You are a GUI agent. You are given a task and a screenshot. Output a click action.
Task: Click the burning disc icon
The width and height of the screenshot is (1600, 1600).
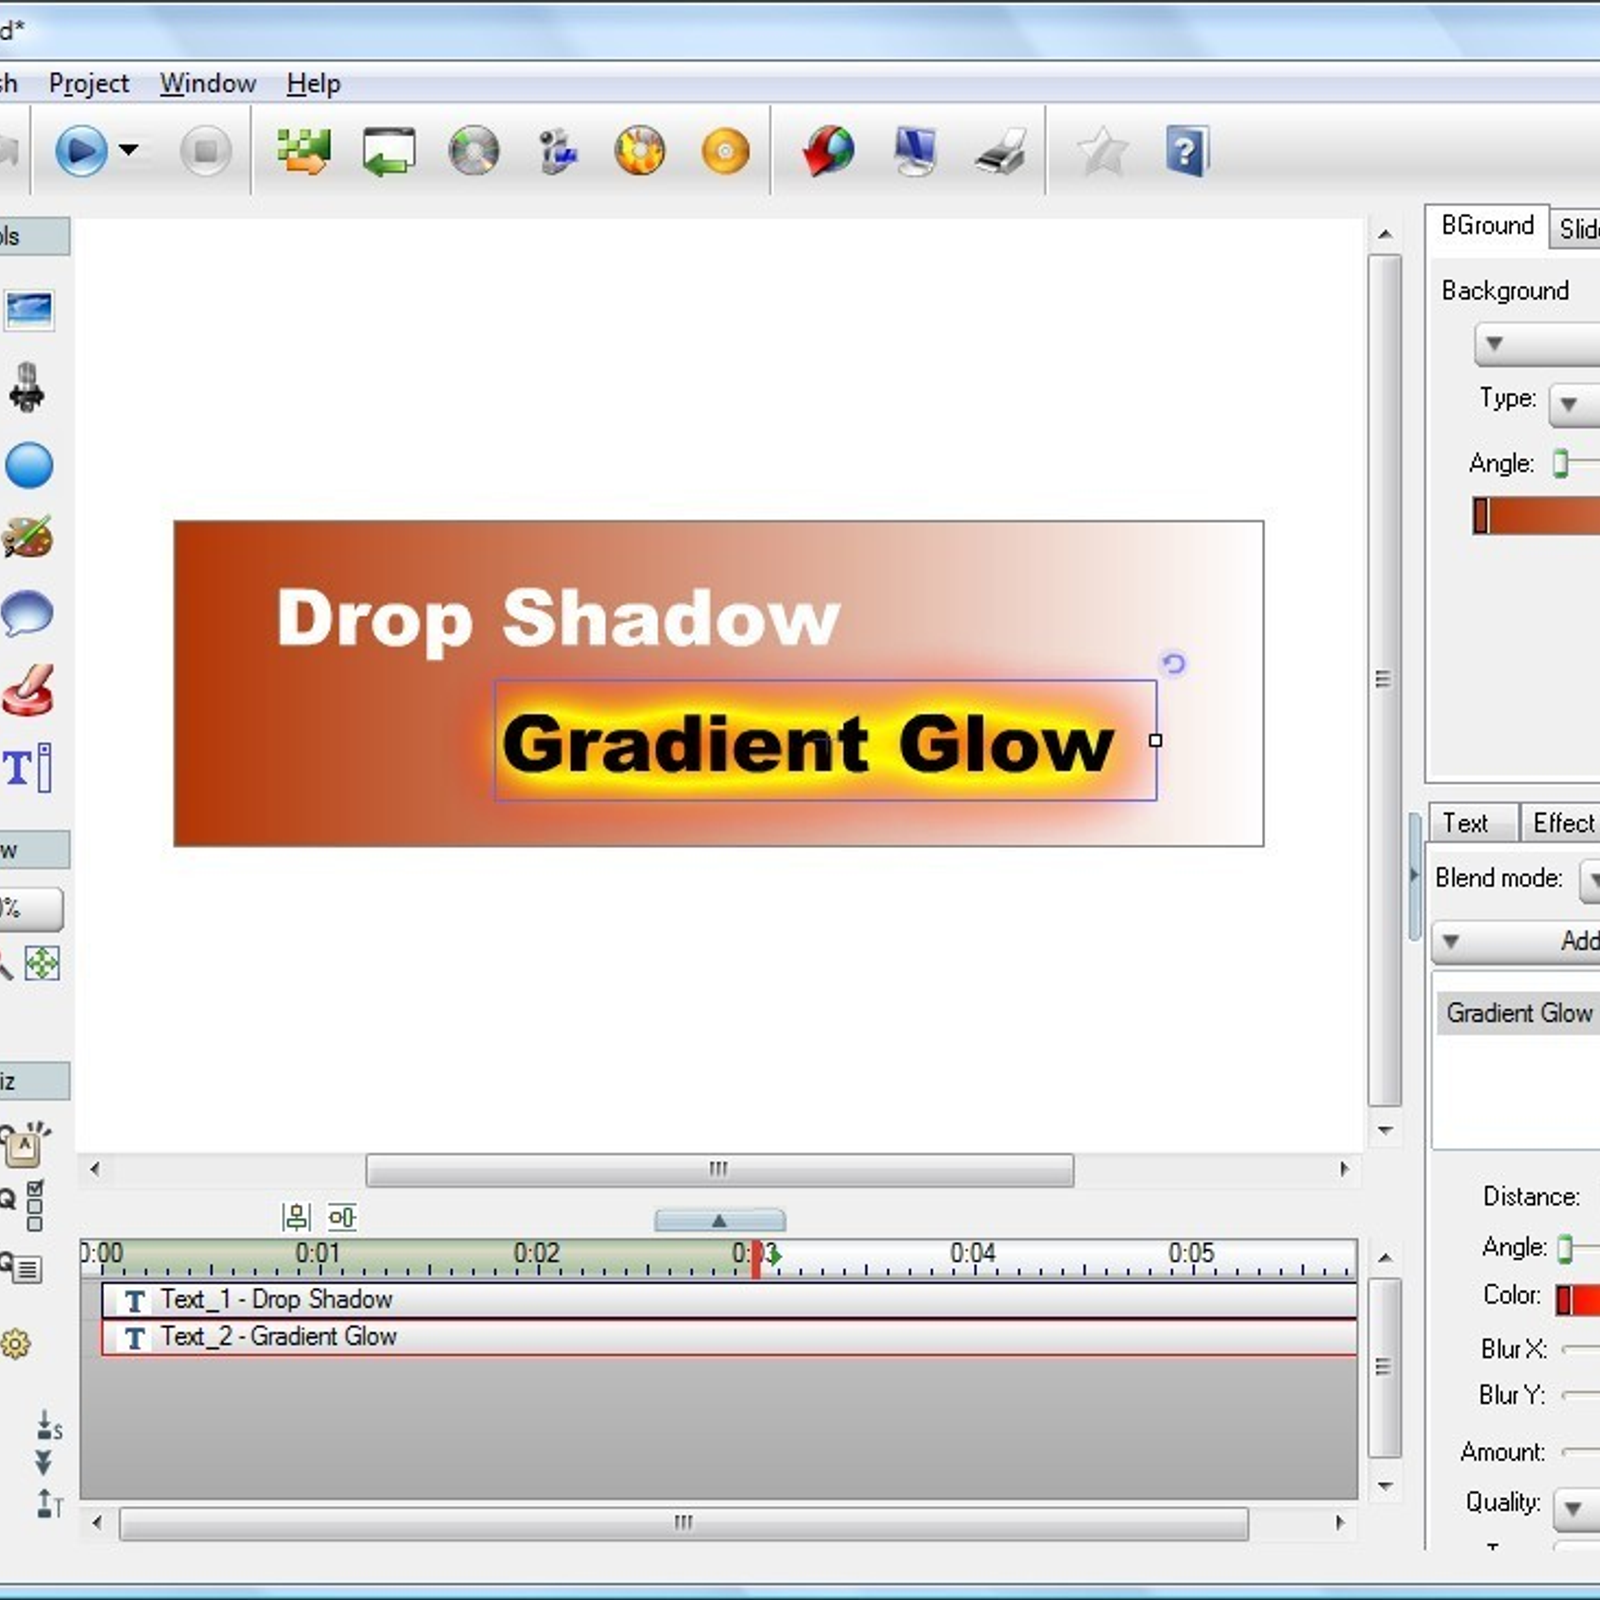(x=640, y=151)
